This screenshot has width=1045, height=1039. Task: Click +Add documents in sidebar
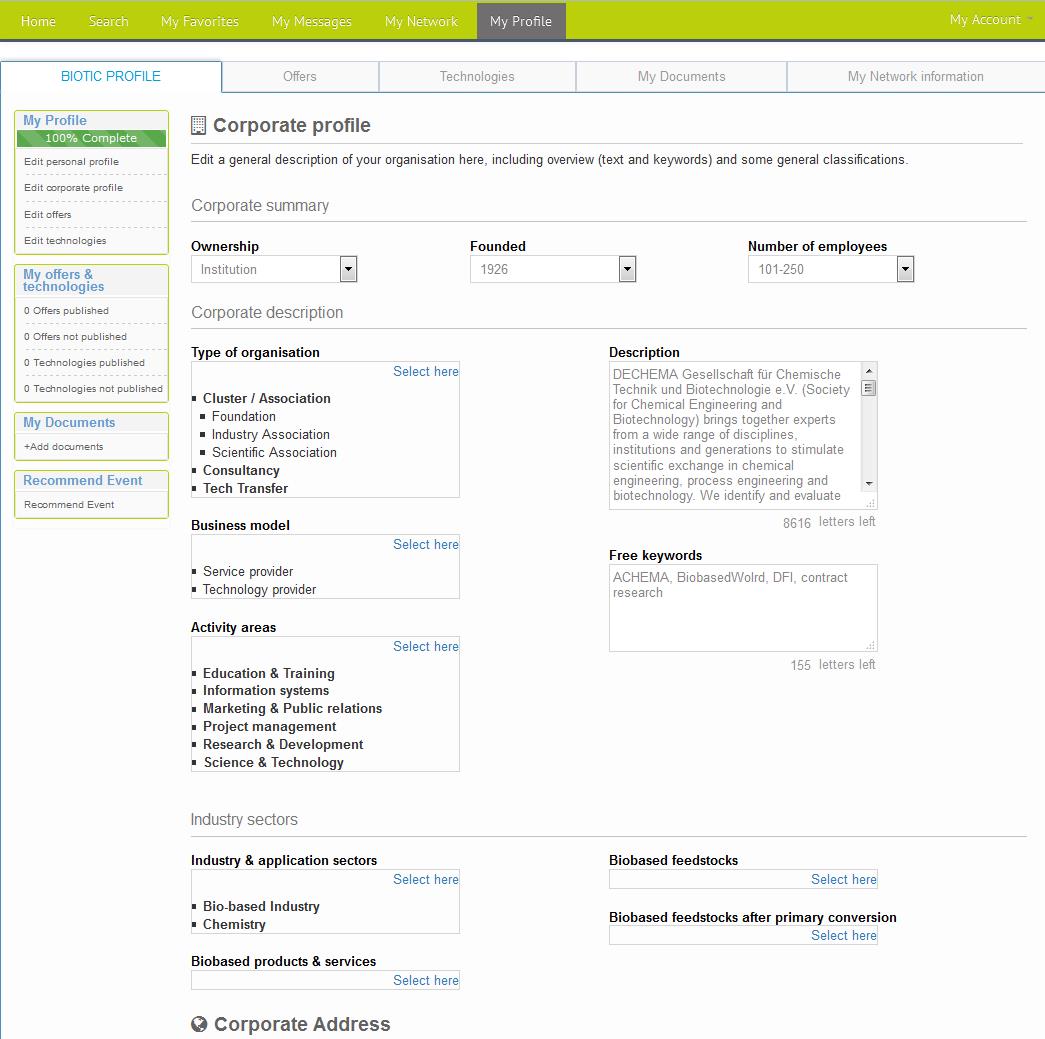pos(63,446)
